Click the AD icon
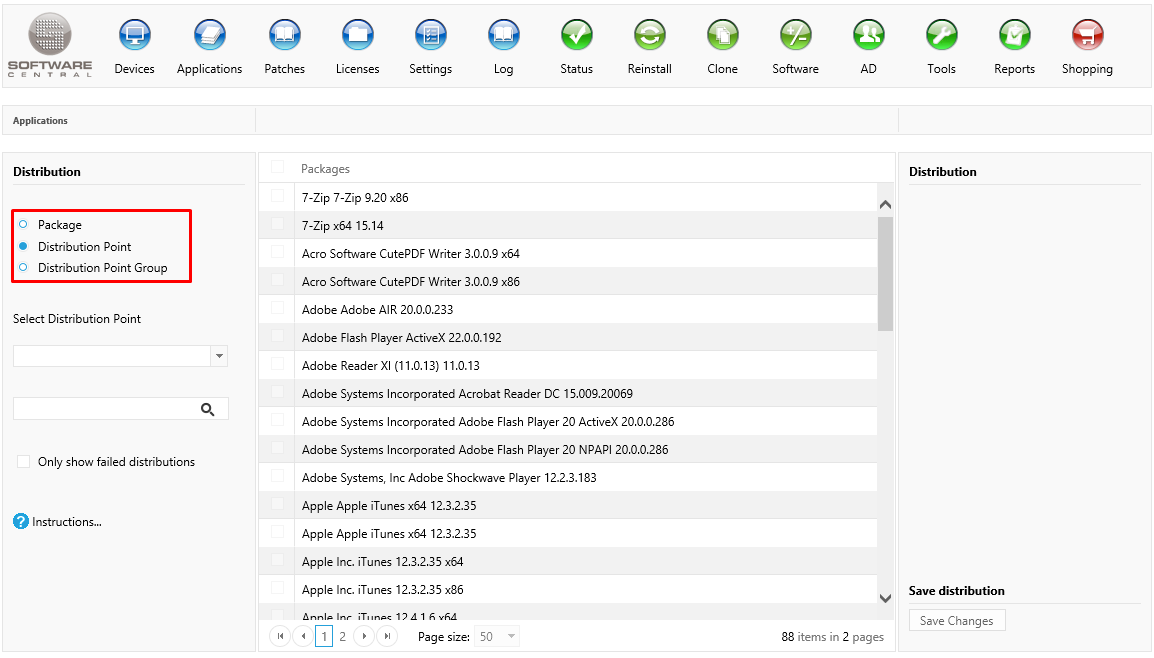Image resolution: width=1154 pixels, height=658 pixels. [868, 37]
